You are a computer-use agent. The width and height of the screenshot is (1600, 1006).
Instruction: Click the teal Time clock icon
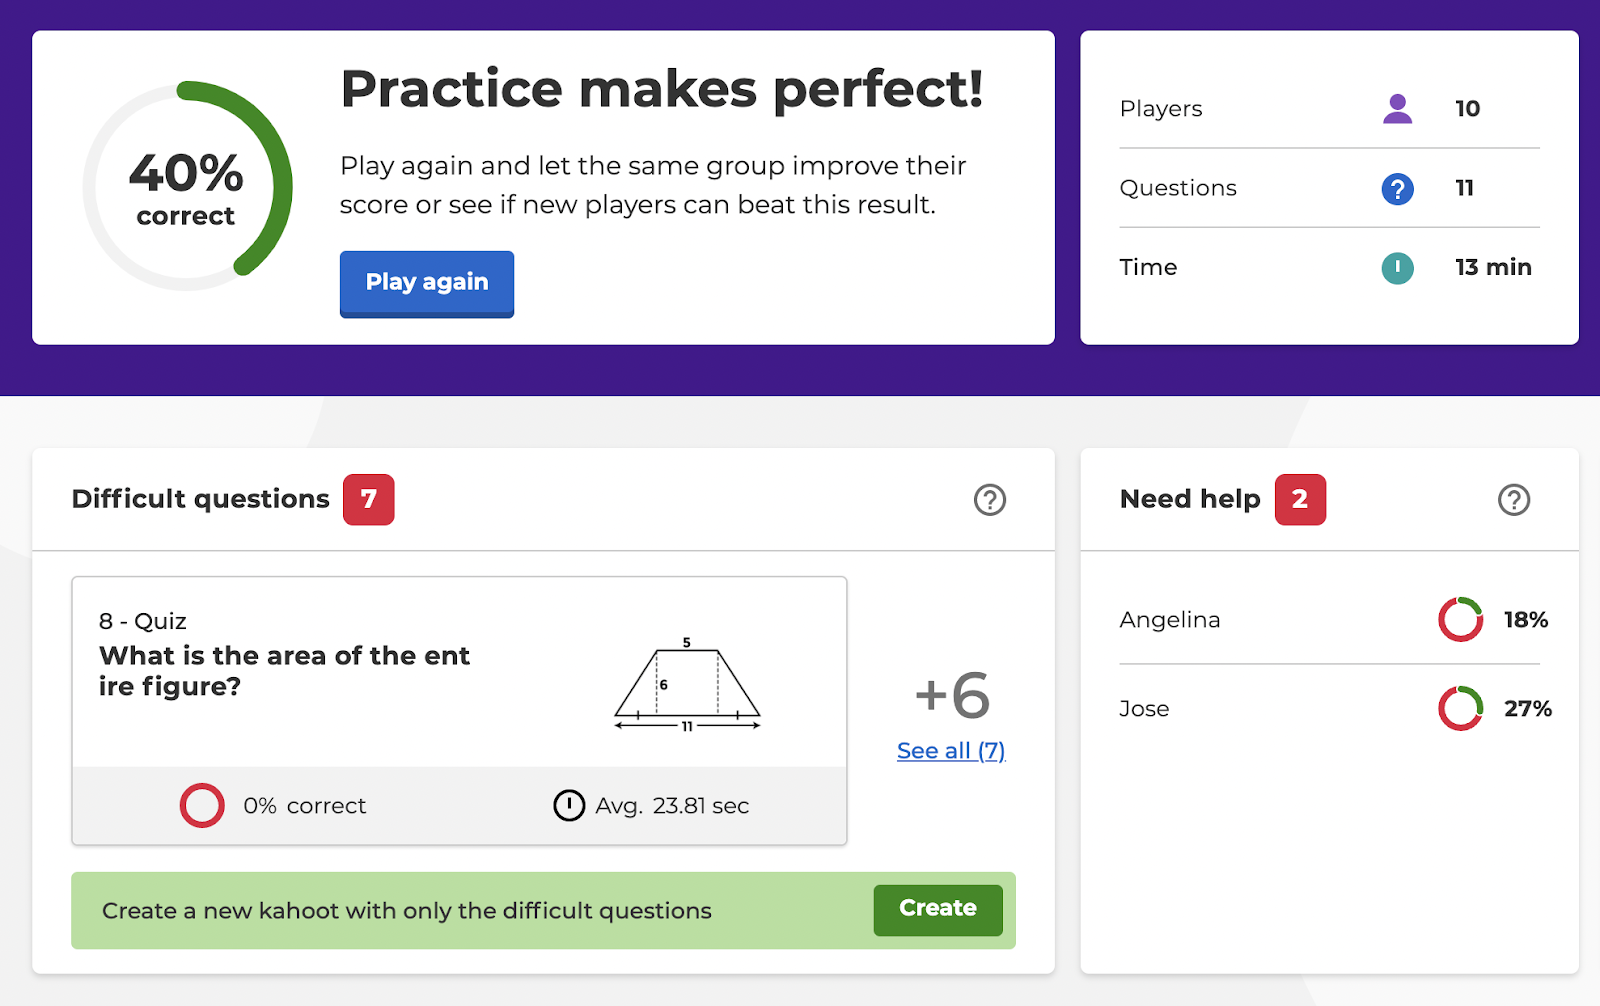click(x=1397, y=268)
